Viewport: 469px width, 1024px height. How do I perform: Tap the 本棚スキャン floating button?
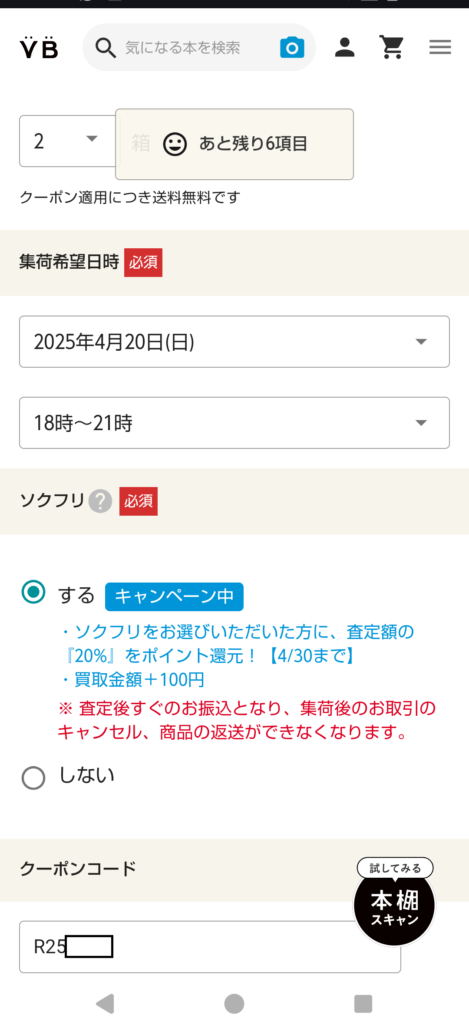point(394,901)
